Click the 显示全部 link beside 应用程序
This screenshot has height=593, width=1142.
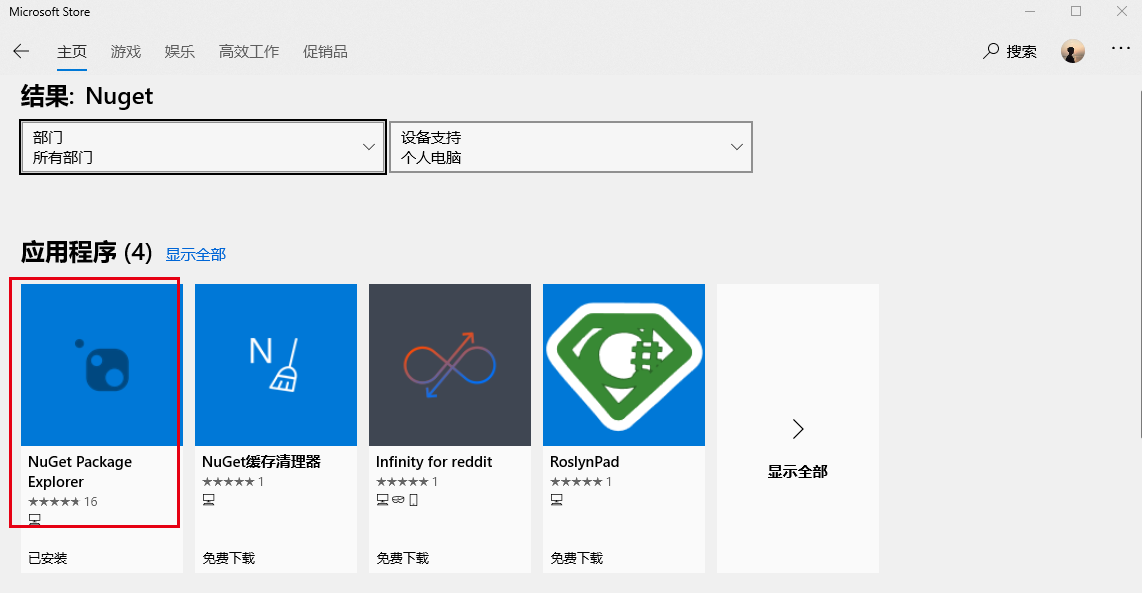click(x=196, y=254)
